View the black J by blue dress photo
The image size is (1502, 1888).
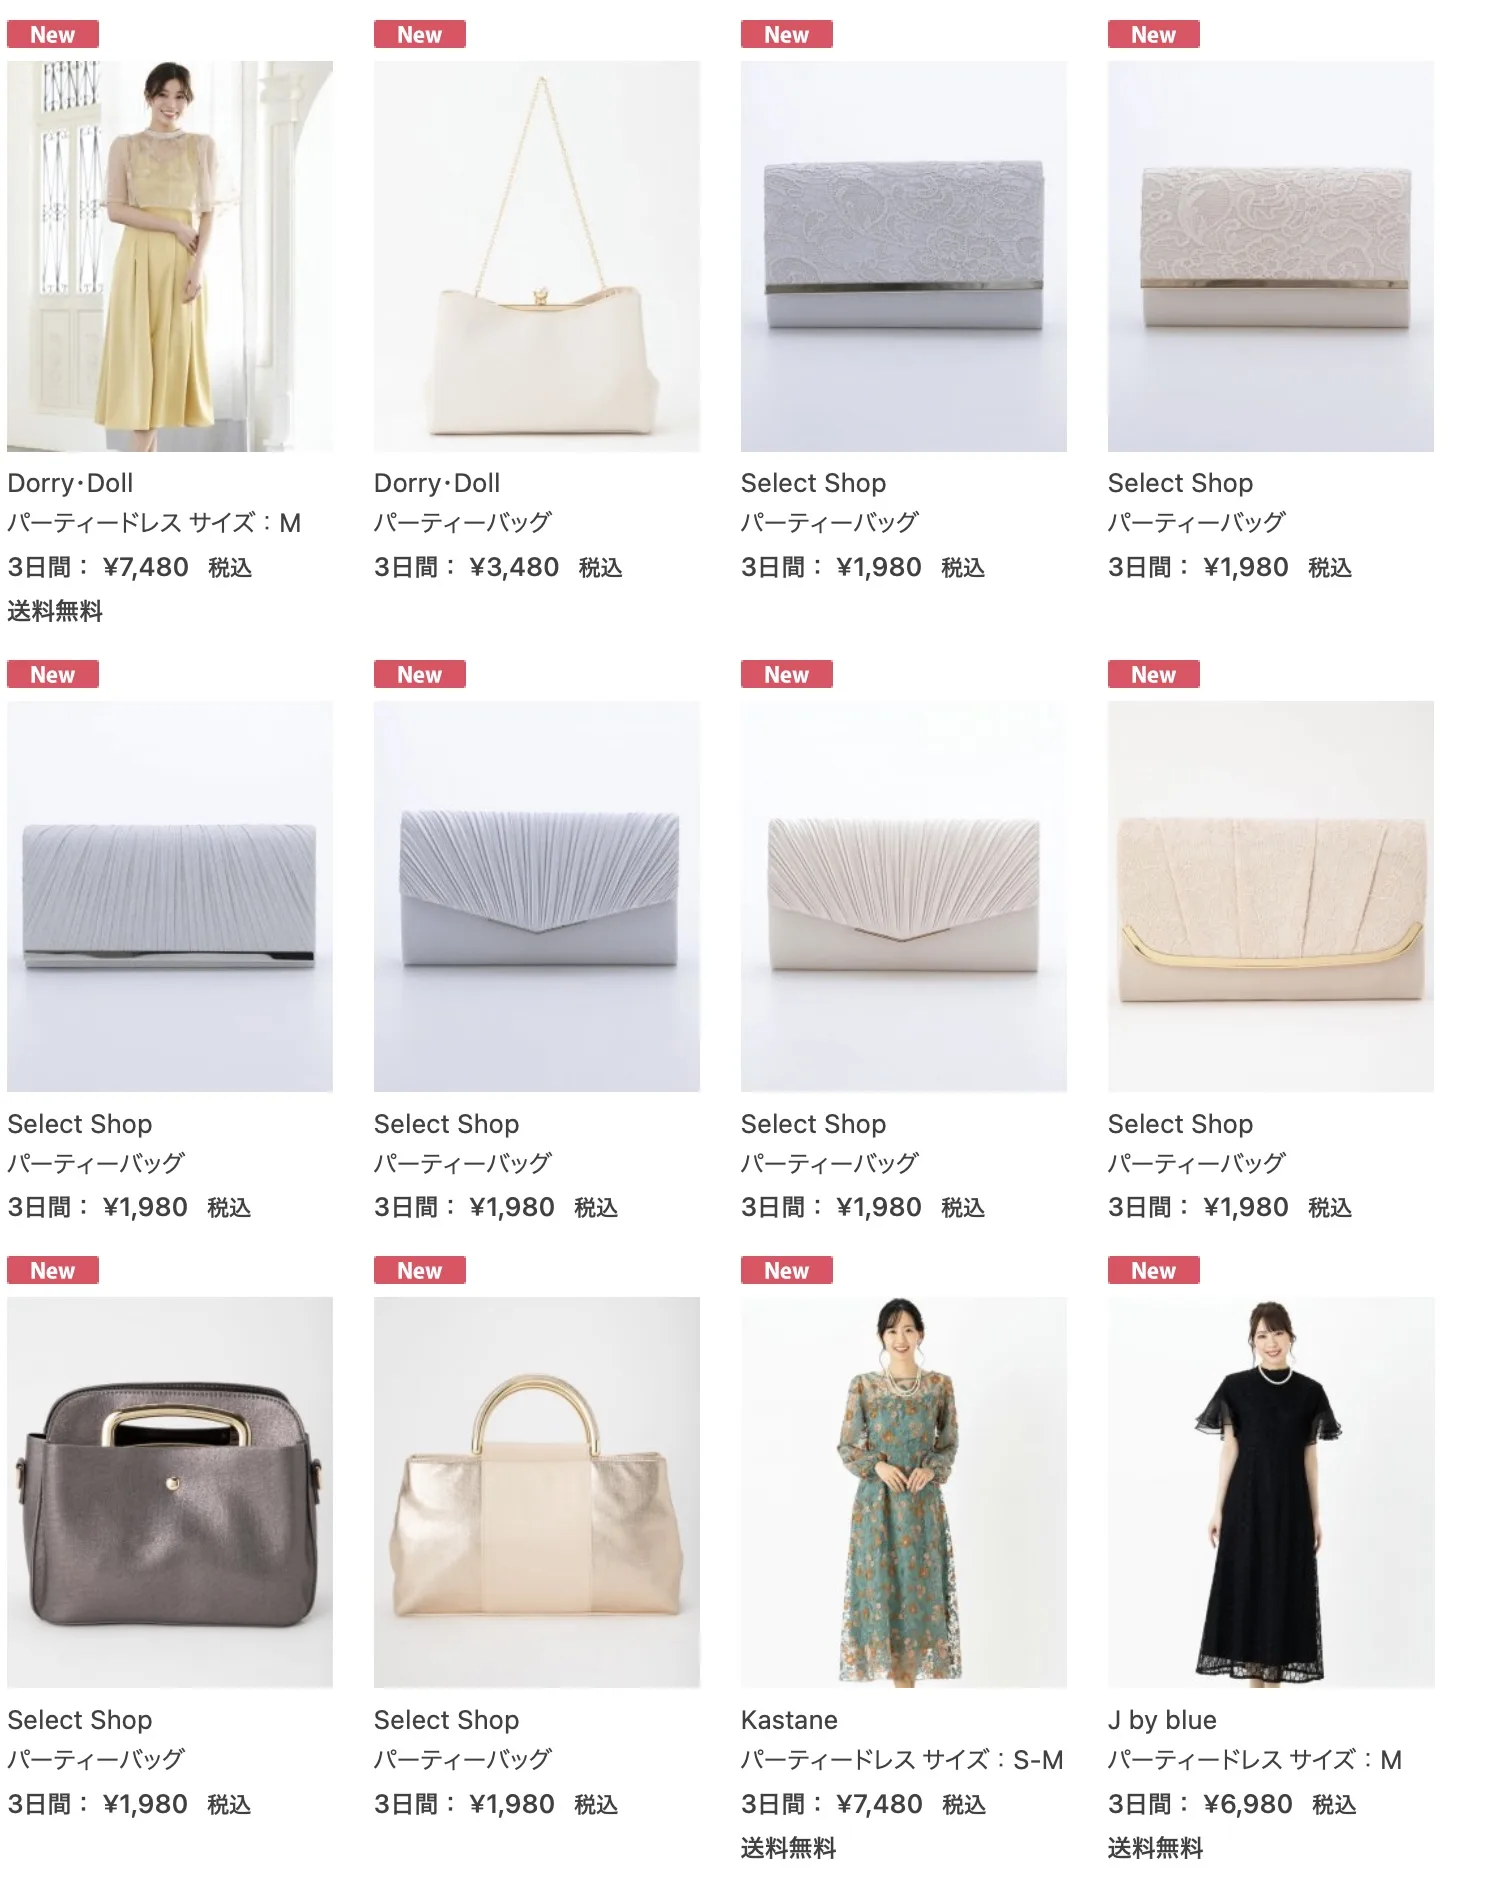[x=1271, y=1492]
